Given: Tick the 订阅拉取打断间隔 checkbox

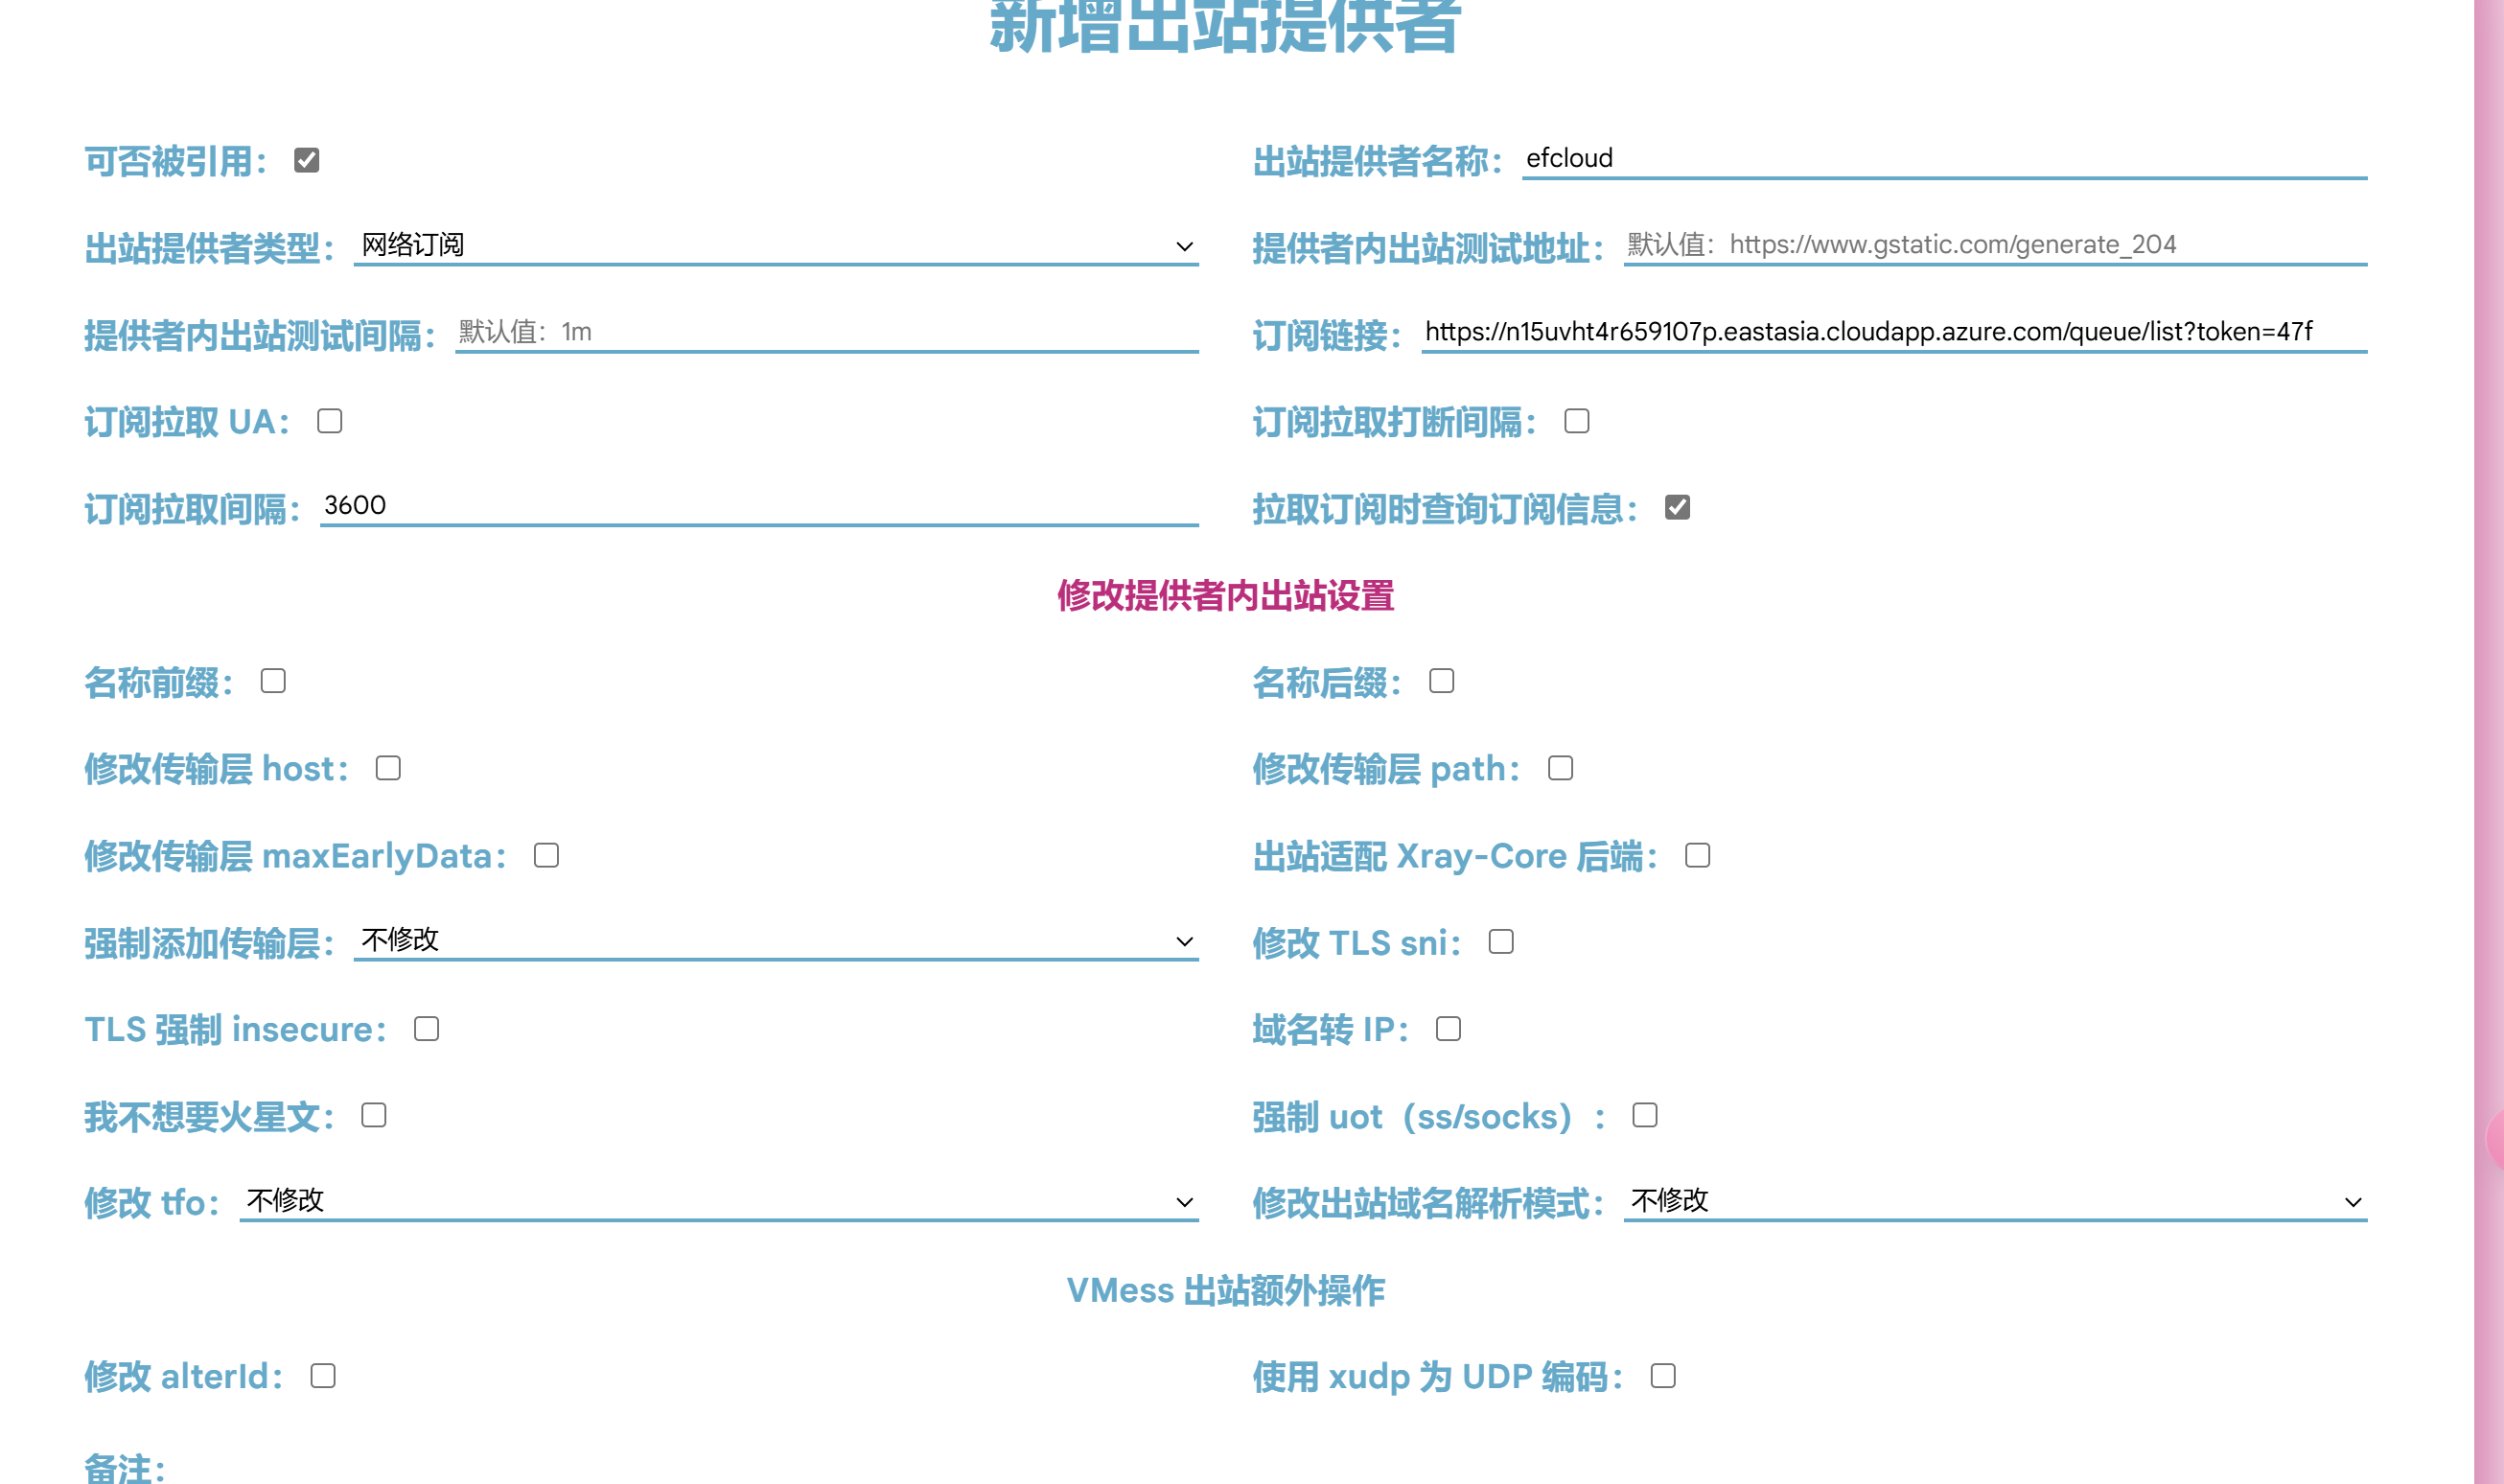Looking at the screenshot, I should click(1576, 421).
